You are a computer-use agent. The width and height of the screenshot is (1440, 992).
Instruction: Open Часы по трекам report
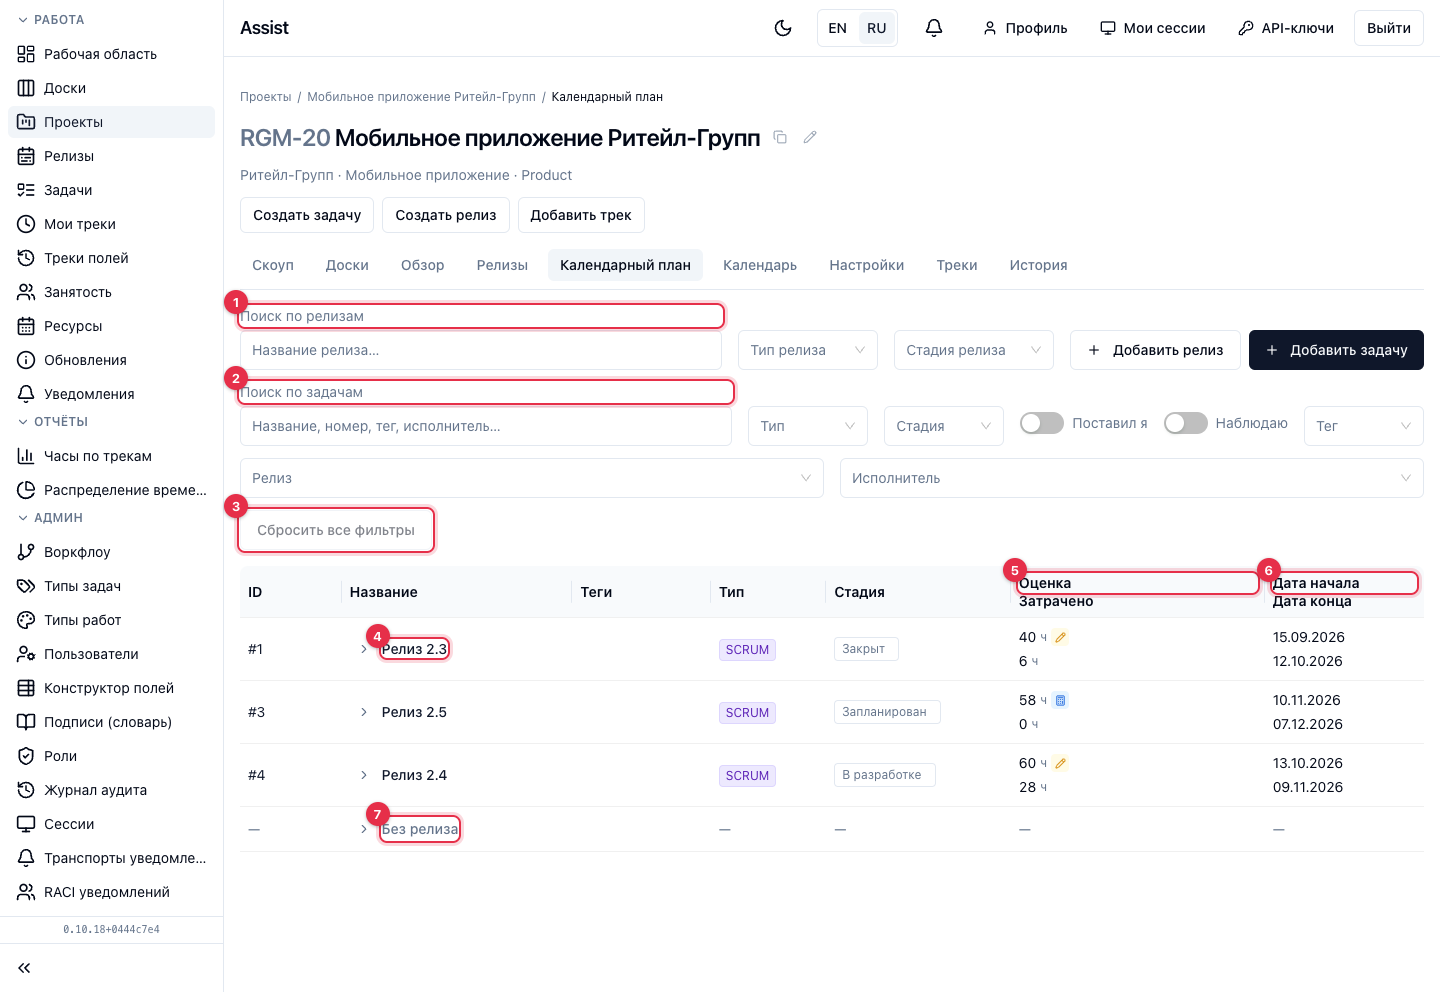(x=111, y=456)
